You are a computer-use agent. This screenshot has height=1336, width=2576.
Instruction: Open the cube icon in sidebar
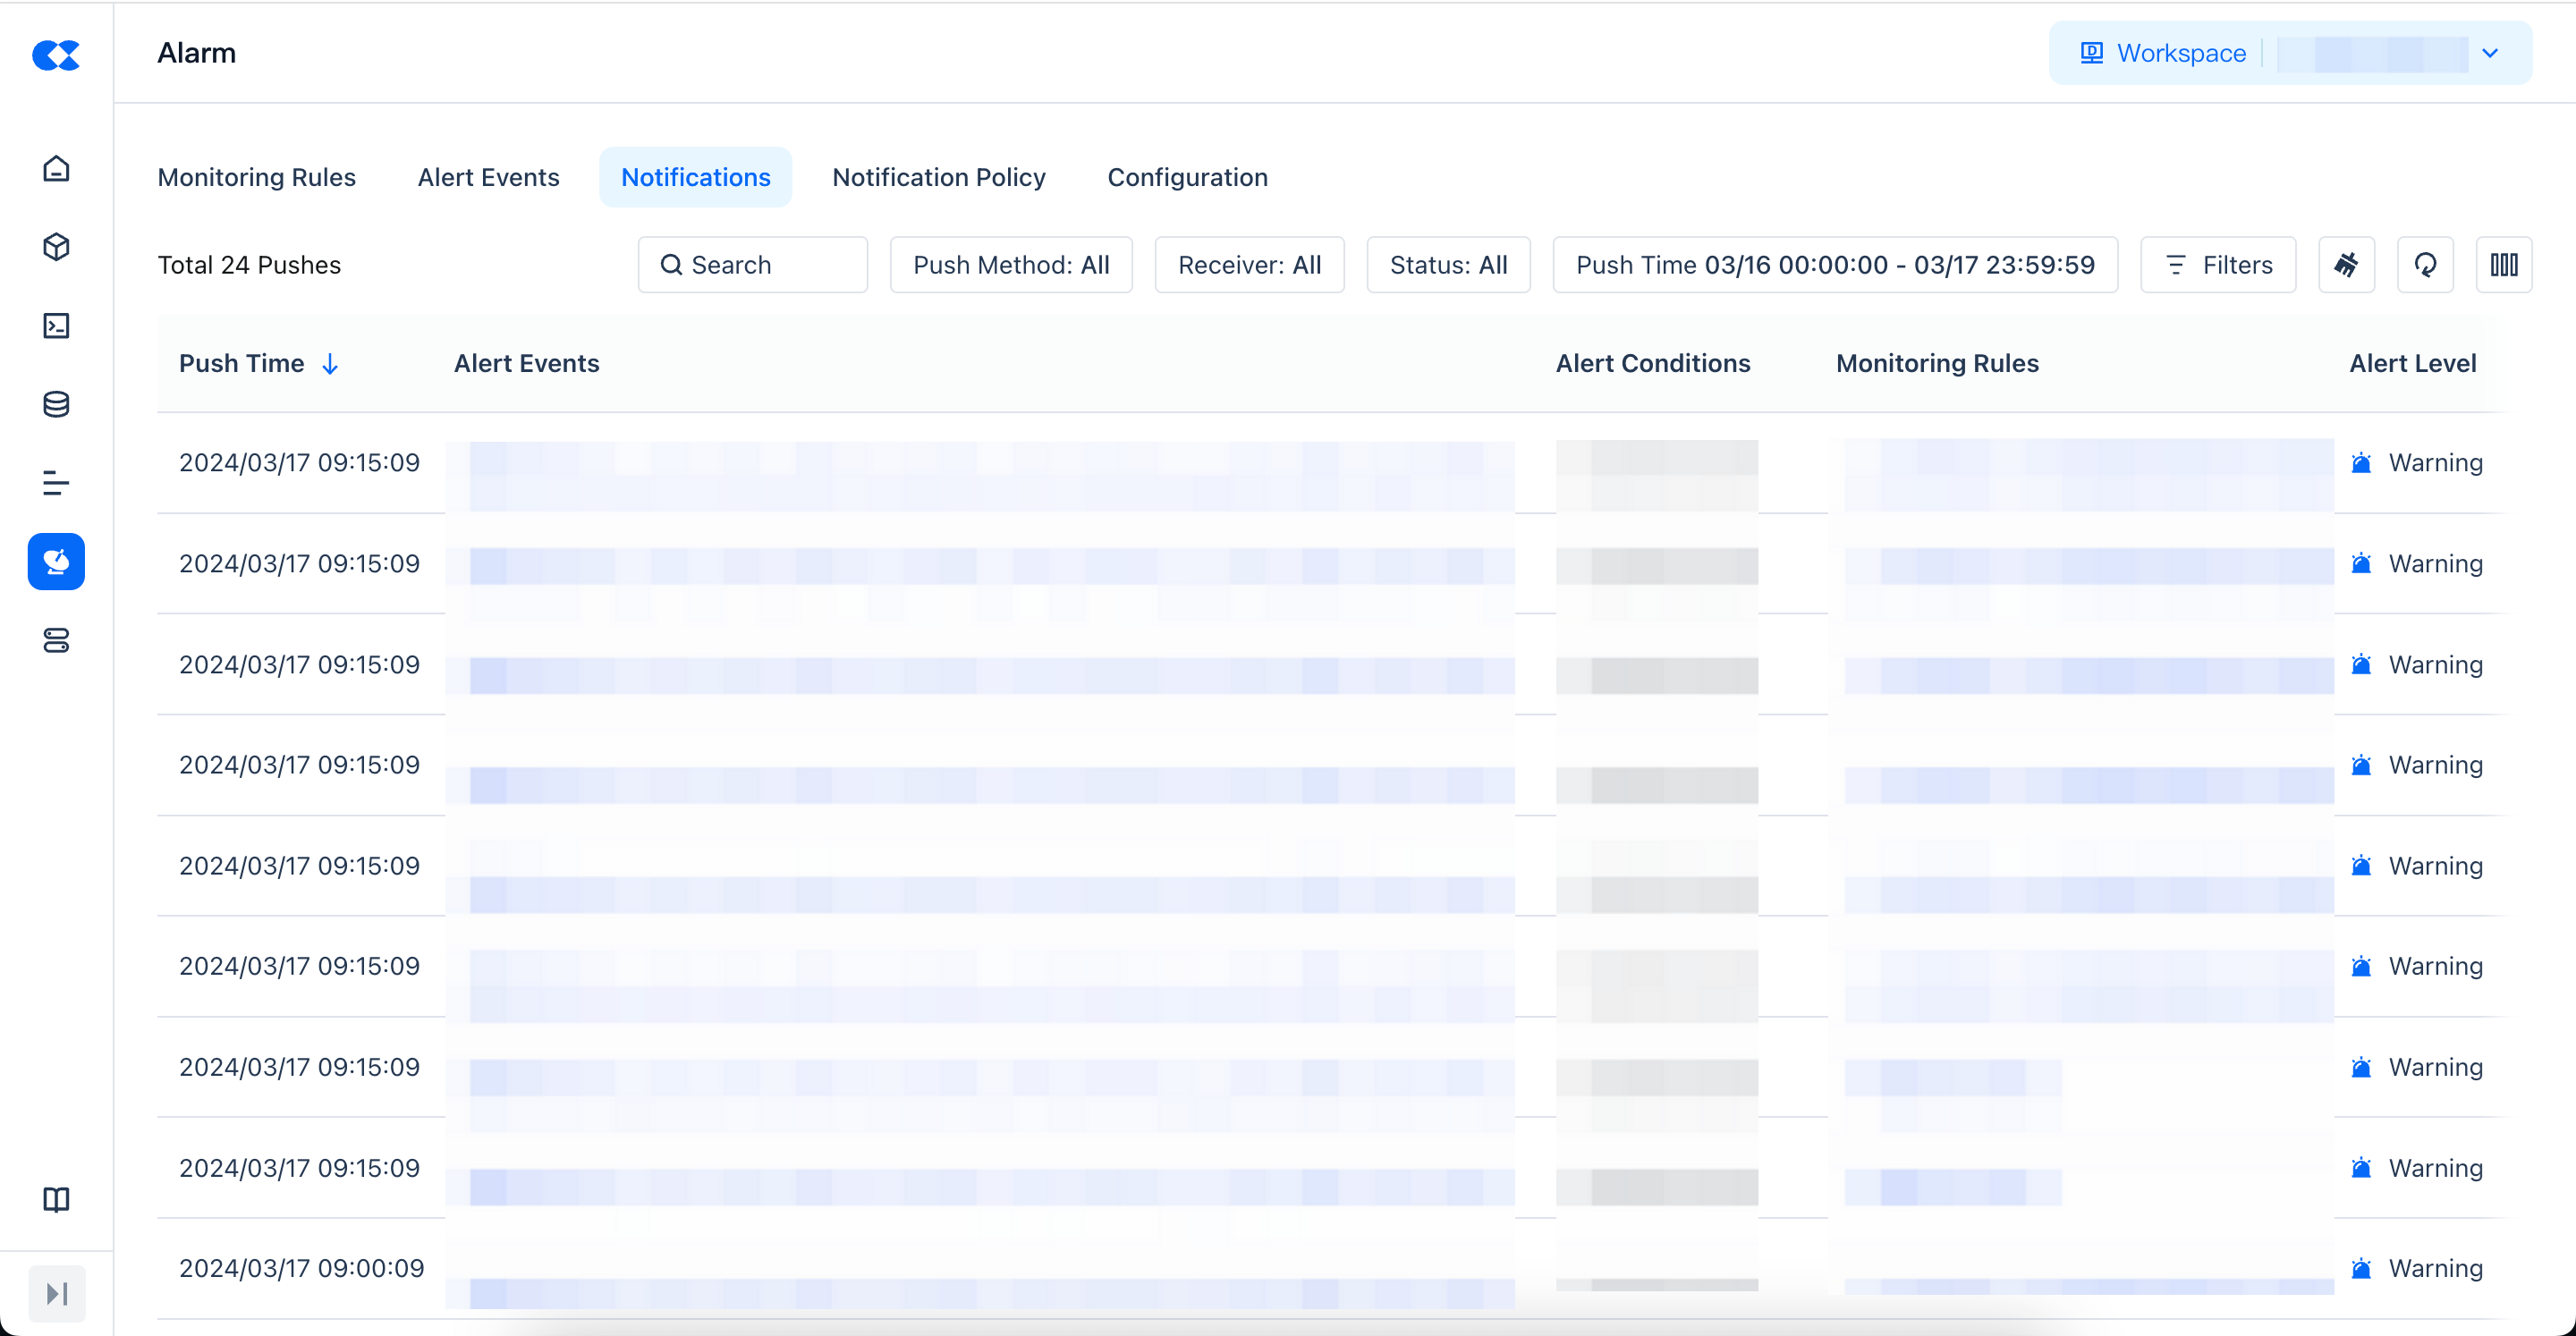56,247
